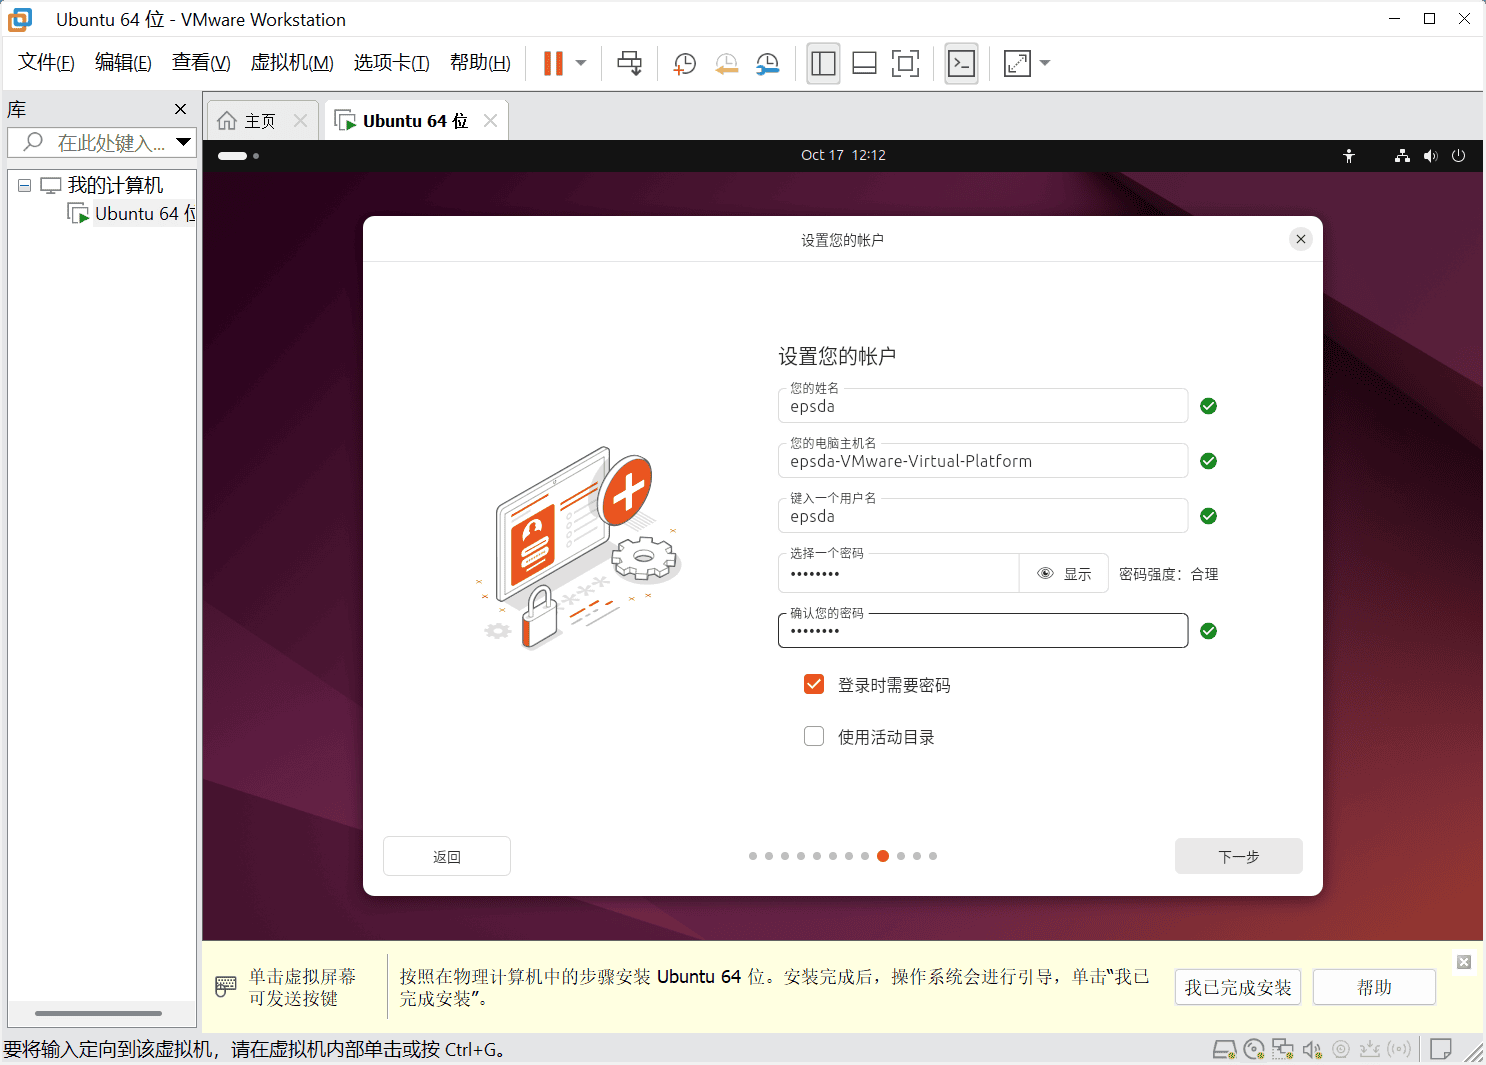Open the 虚拟机(M) menu

[292, 63]
